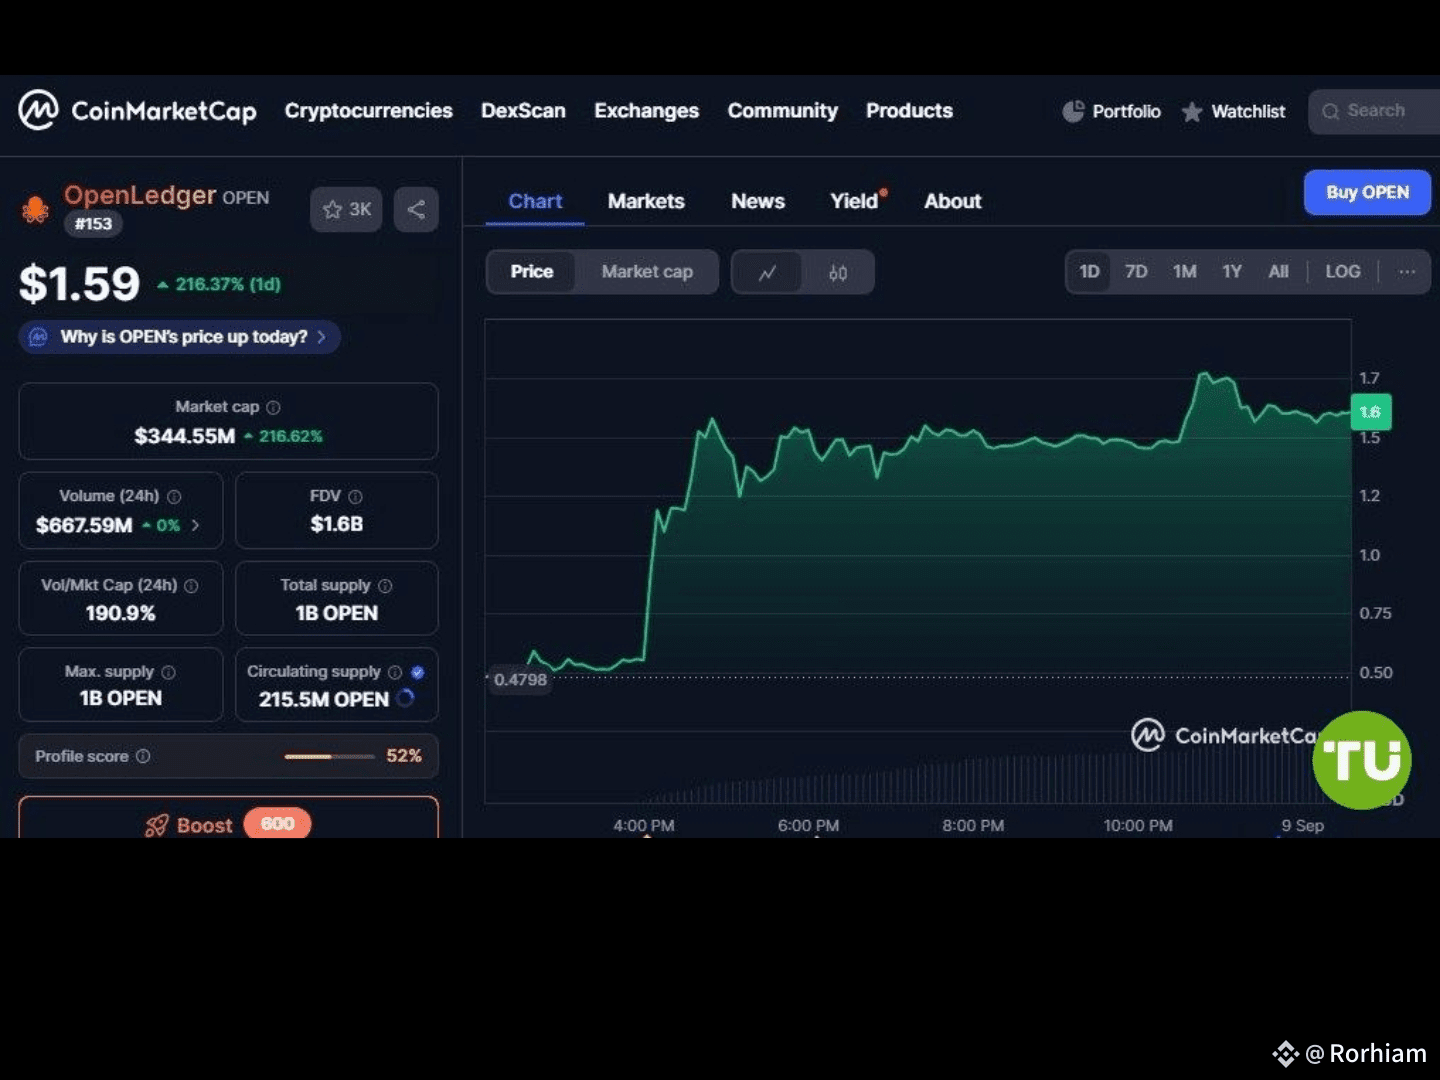Show Circulating supply info tooltip
The image size is (1440, 1080).
tap(395, 672)
